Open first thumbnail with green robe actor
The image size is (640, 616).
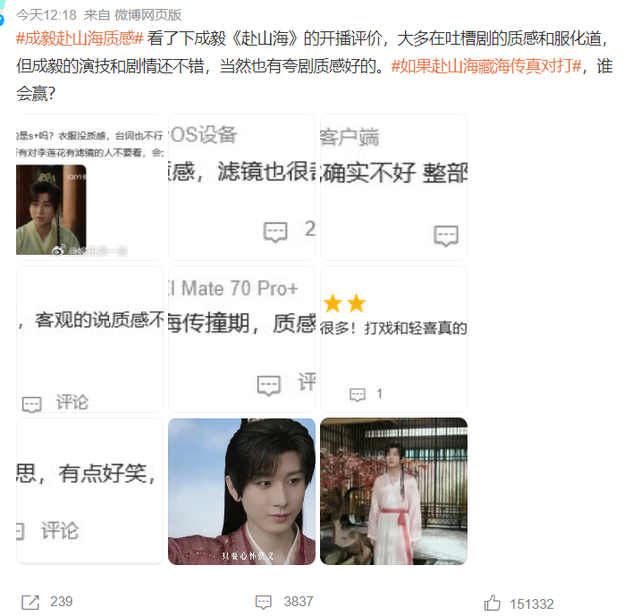(x=89, y=187)
